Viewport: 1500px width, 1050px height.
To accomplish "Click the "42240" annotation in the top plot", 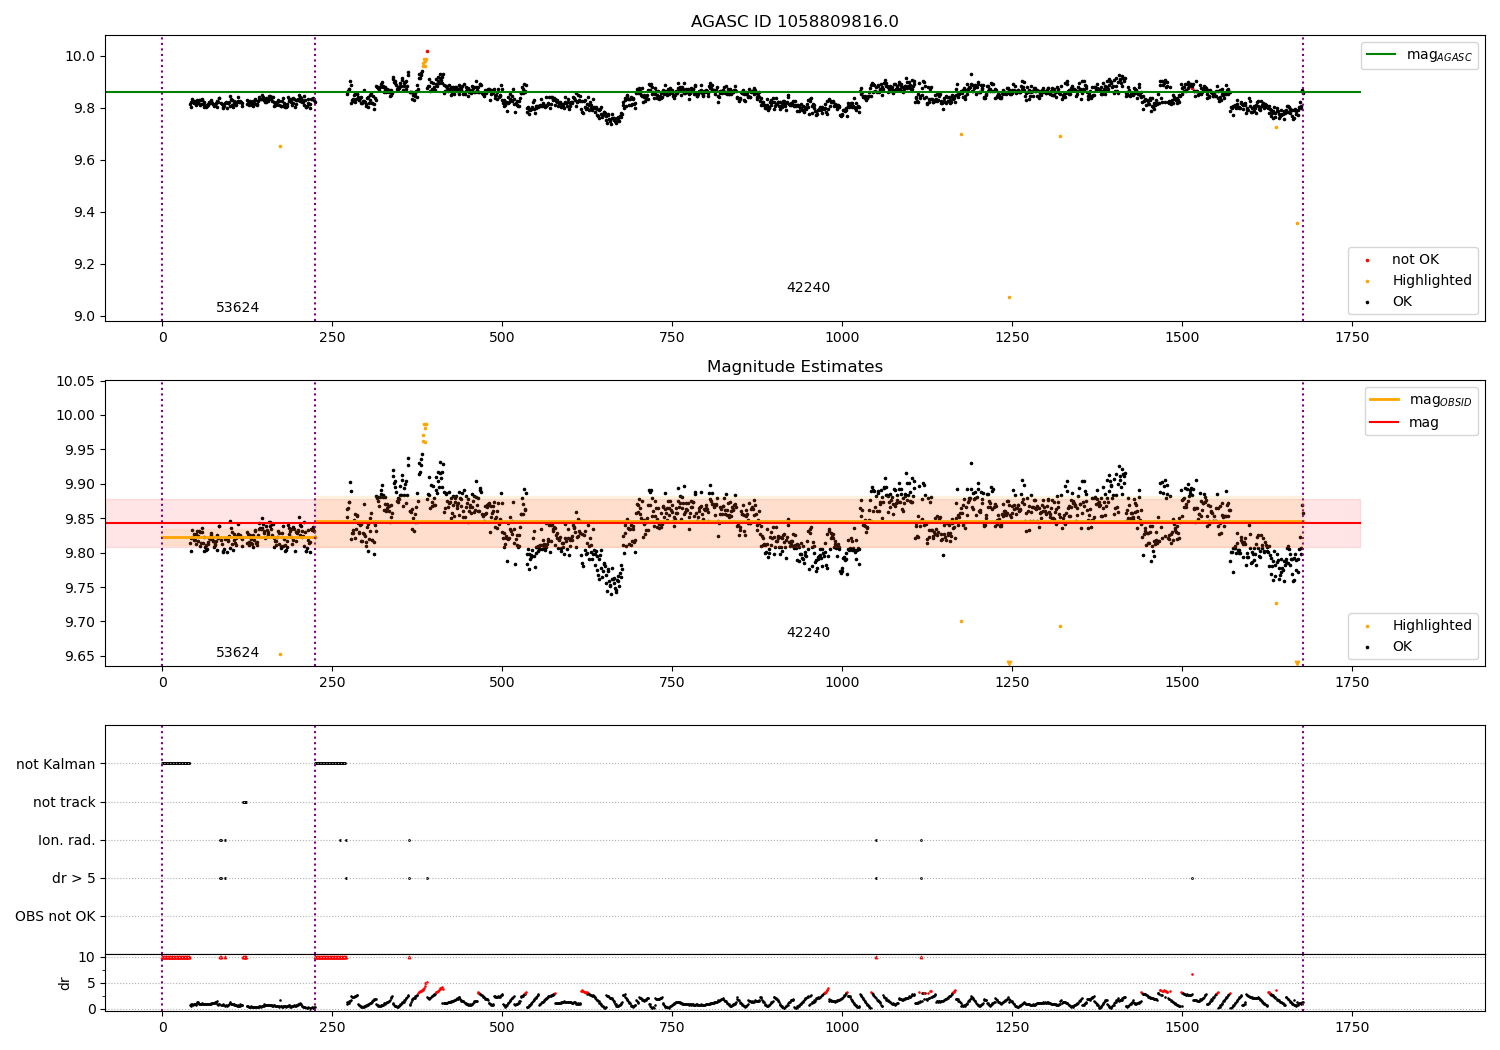I will (808, 288).
